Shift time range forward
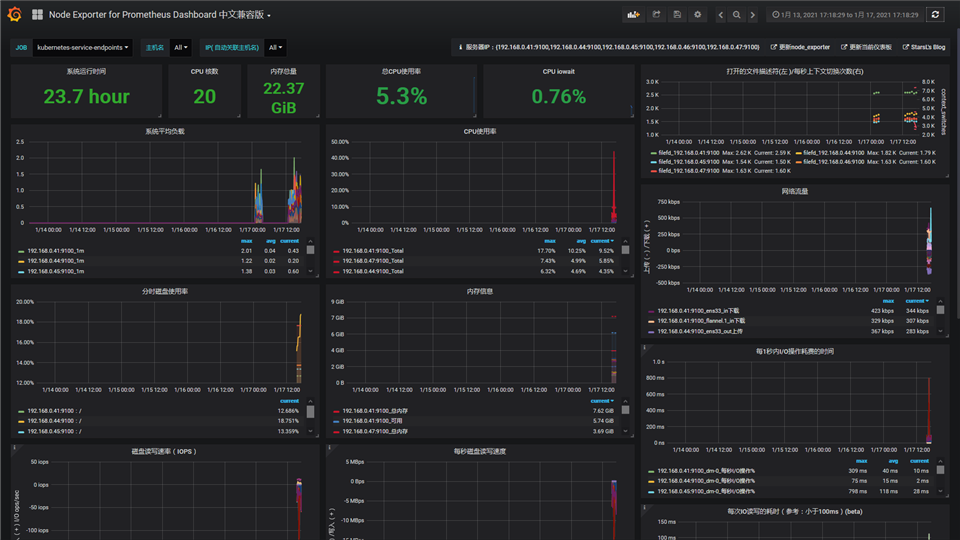Viewport: 960px width, 540px height. pyautogui.click(x=752, y=15)
